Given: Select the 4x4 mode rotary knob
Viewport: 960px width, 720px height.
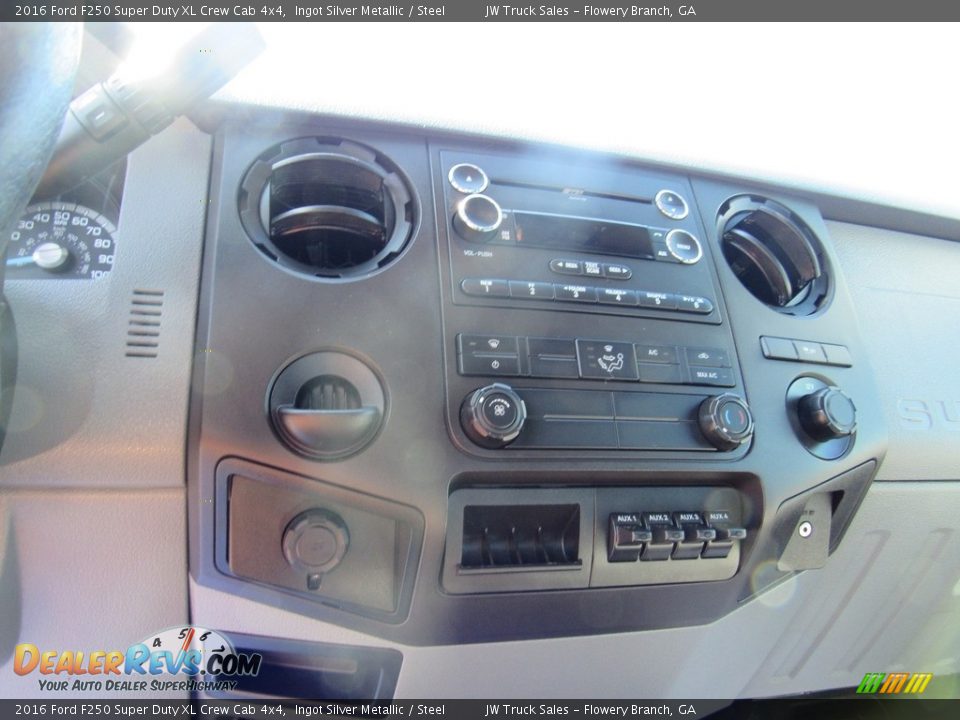Looking at the screenshot, I should coord(826,416).
